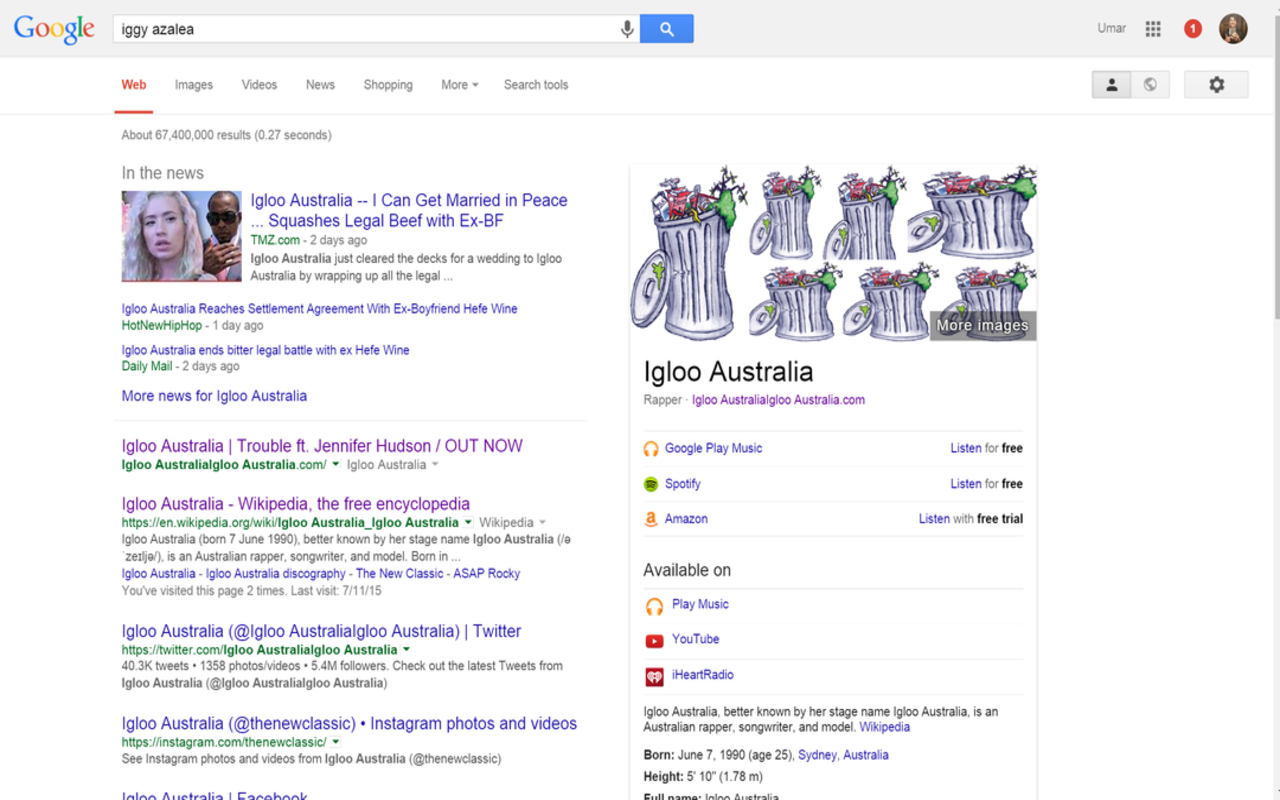Viewport: 1280px width, 800px height.
Task: View the red notifications badge
Action: [x=1192, y=29]
